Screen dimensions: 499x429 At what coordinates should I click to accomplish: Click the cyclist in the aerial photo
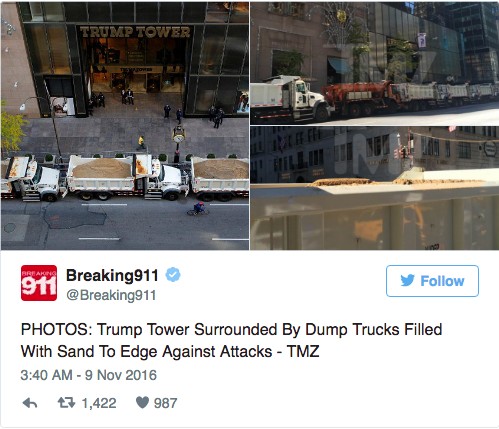point(198,208)
